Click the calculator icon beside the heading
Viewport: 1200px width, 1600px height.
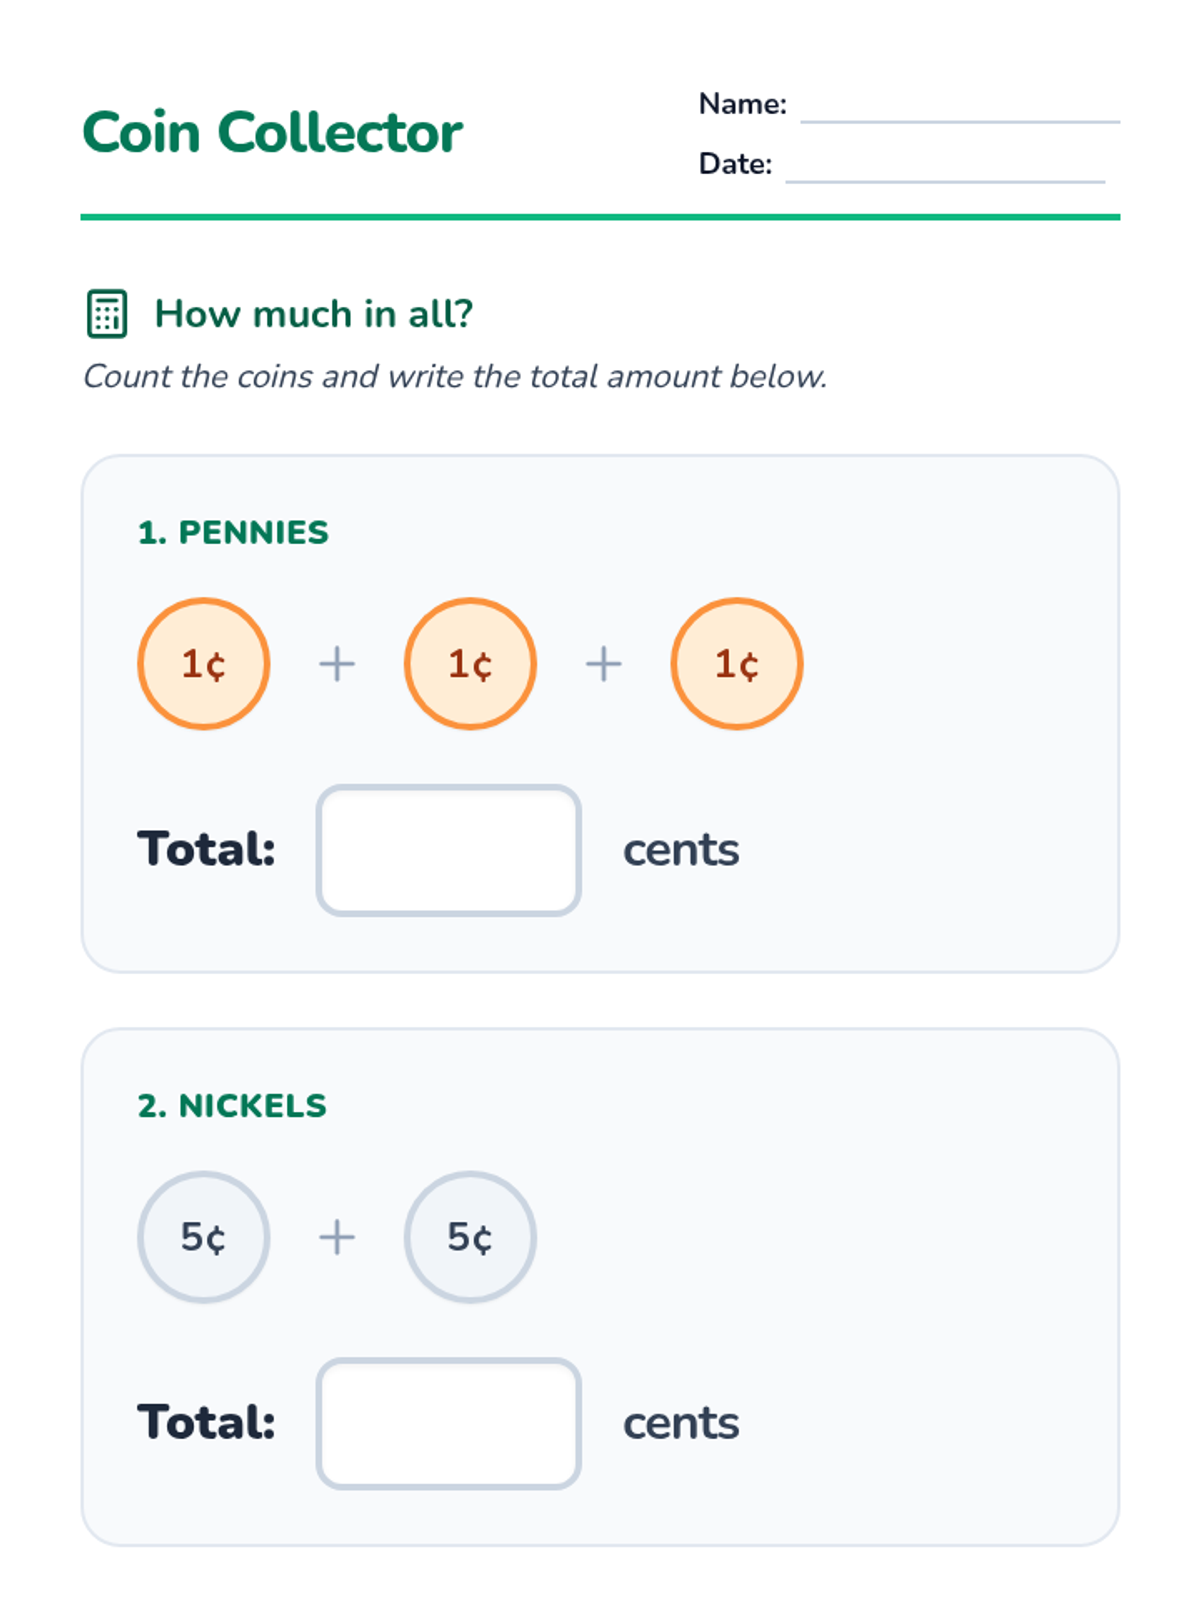point(107,314)
